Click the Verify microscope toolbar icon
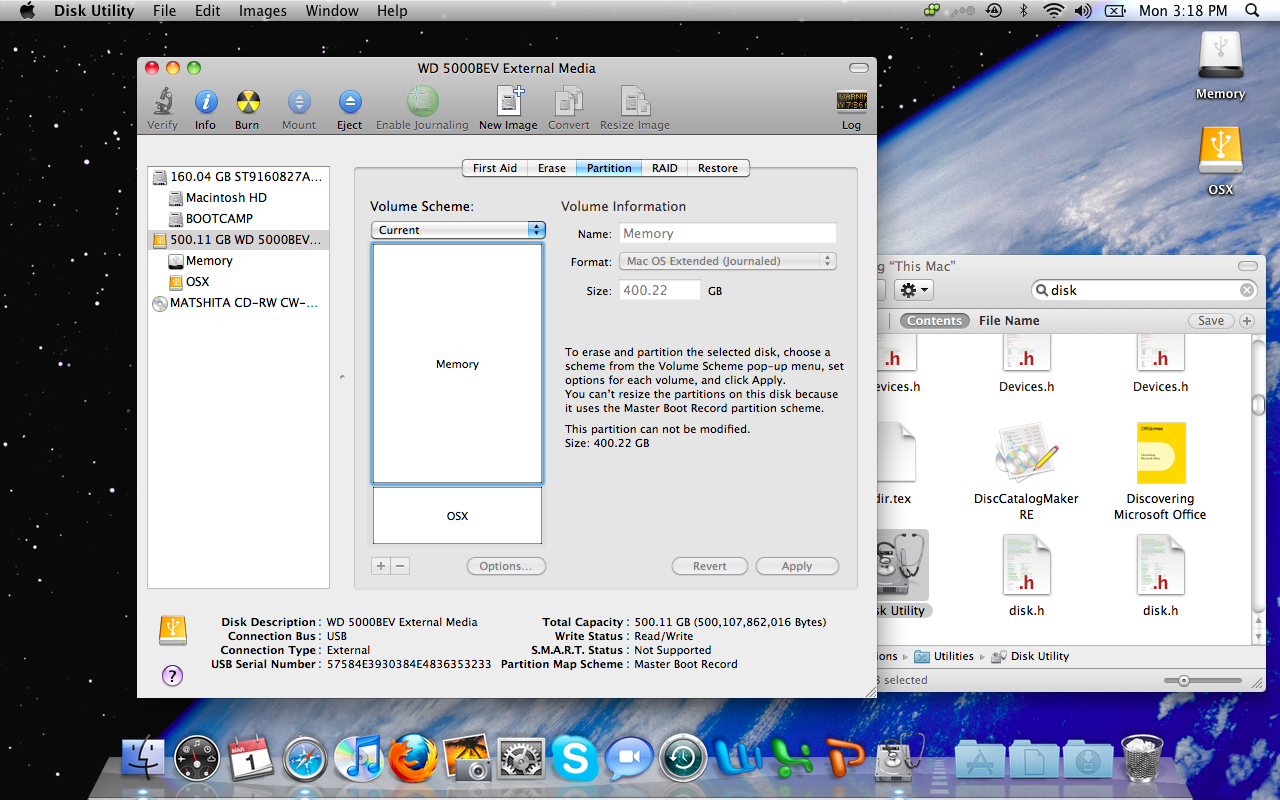 (x=162, y=102)
